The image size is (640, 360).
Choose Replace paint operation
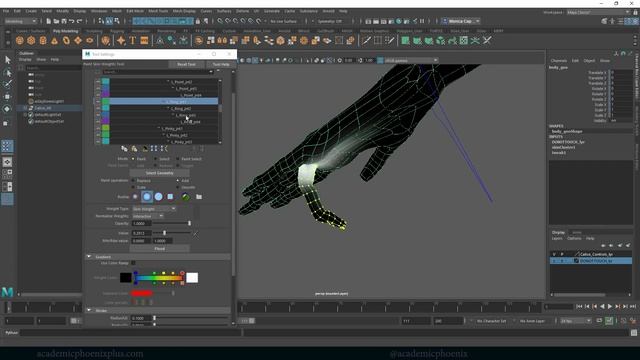click(x=133, y=180)
